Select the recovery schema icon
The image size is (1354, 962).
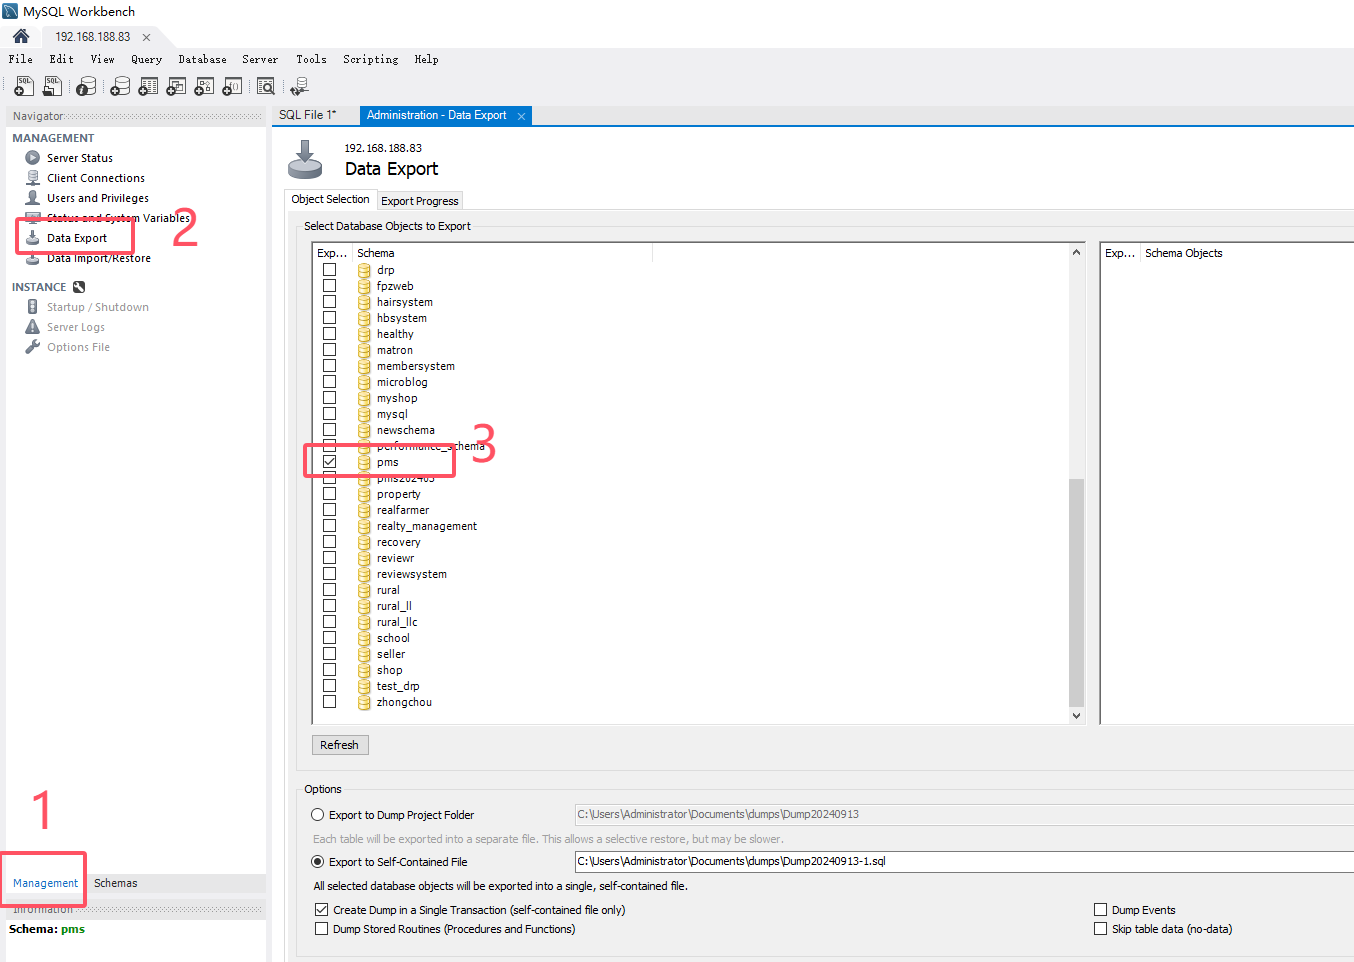pyautogui.click(x=364, y=542)
